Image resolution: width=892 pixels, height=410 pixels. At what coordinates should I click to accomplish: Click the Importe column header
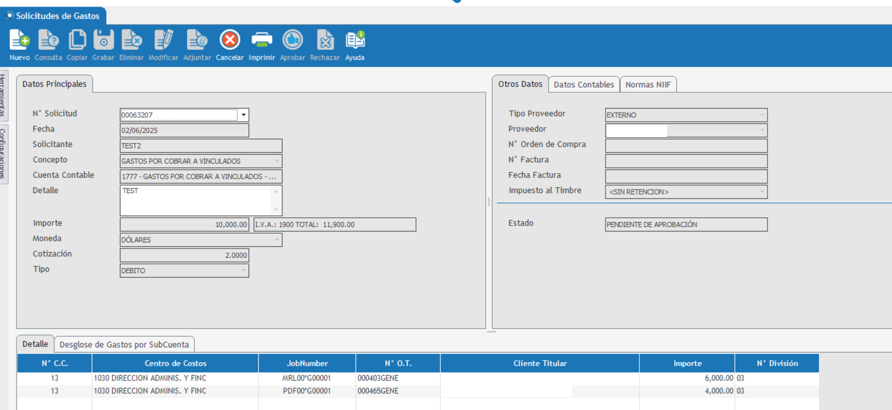(687, 363)
